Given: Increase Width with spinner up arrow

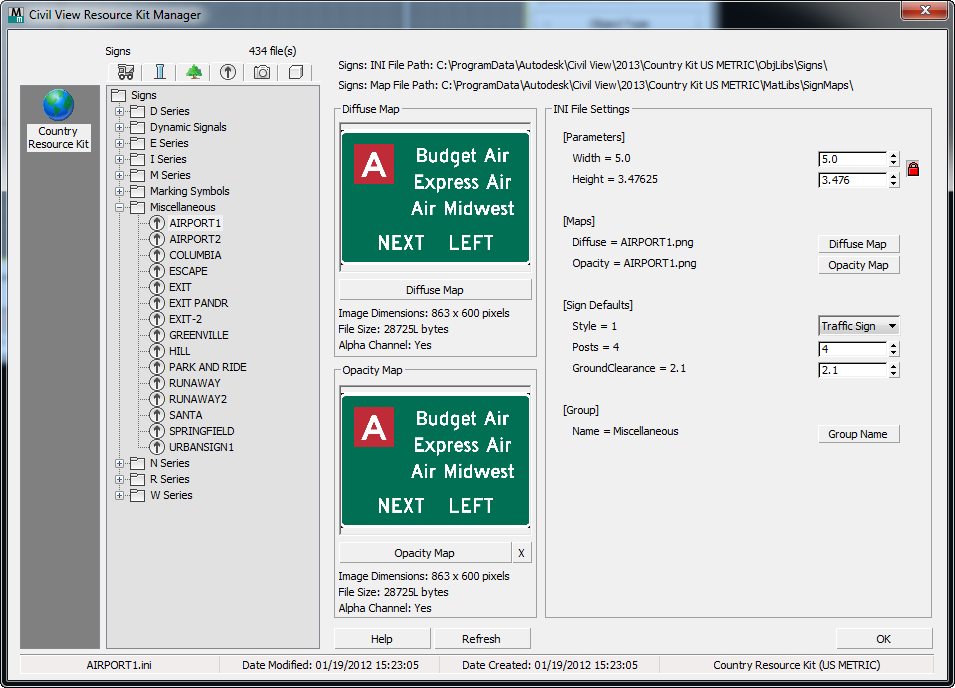Looking at the screenshot, I should [x=893, y=155].
